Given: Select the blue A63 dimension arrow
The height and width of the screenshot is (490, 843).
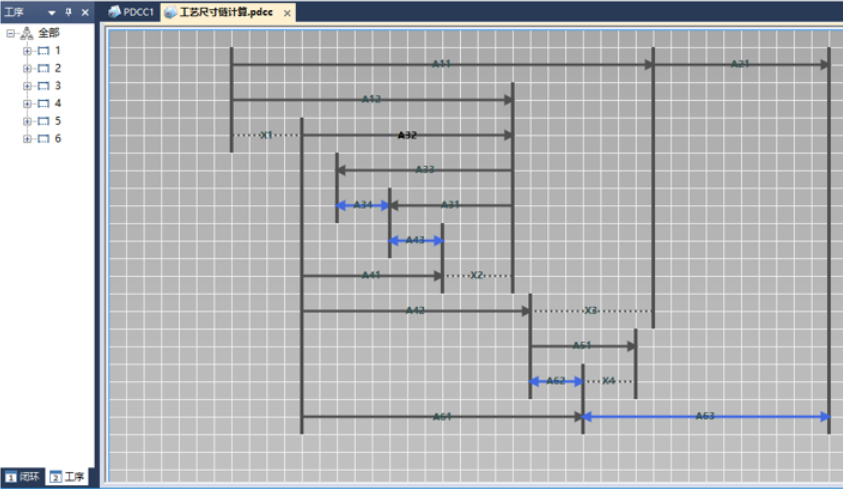Looking at the screenshot, I should 705,416.
